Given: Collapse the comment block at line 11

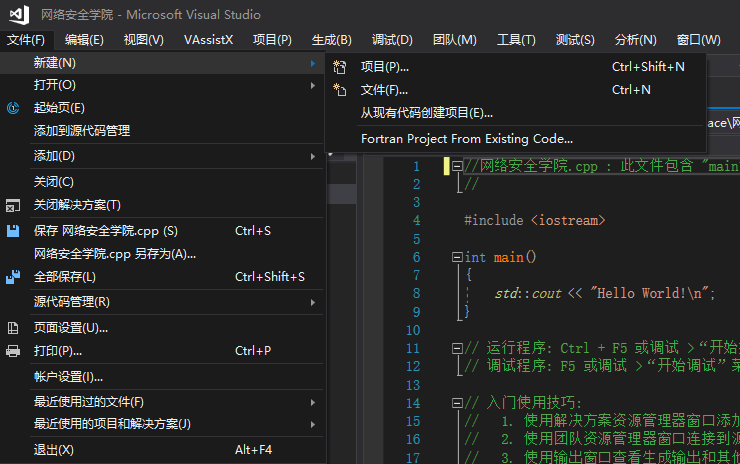Looking at the screenshot, I should pyautogui.click(x=457, y=348).
